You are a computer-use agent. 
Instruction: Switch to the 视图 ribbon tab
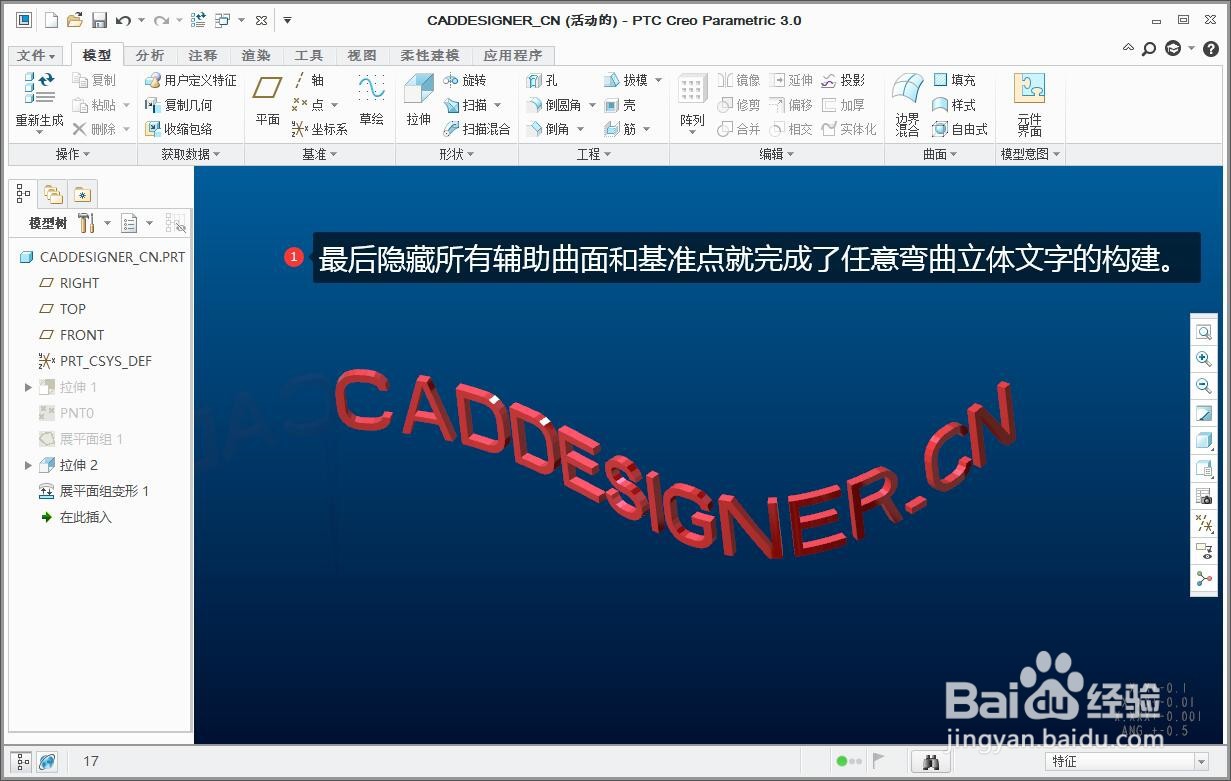click(362, 56)
